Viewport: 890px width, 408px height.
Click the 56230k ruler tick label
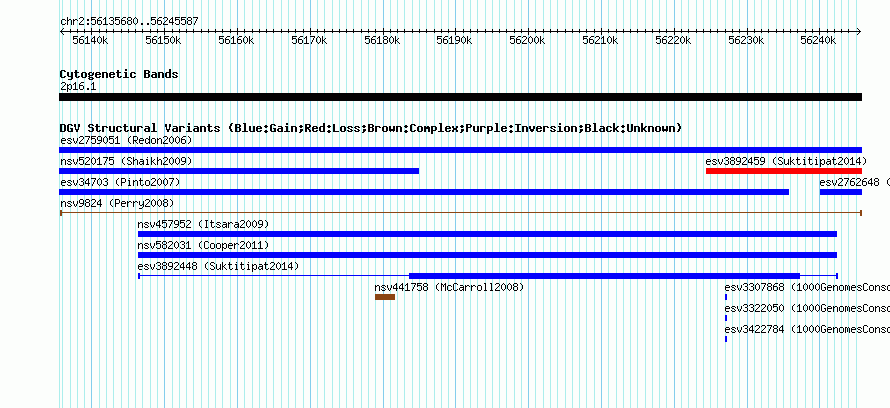pyautogui.click(x=746, y=41)
